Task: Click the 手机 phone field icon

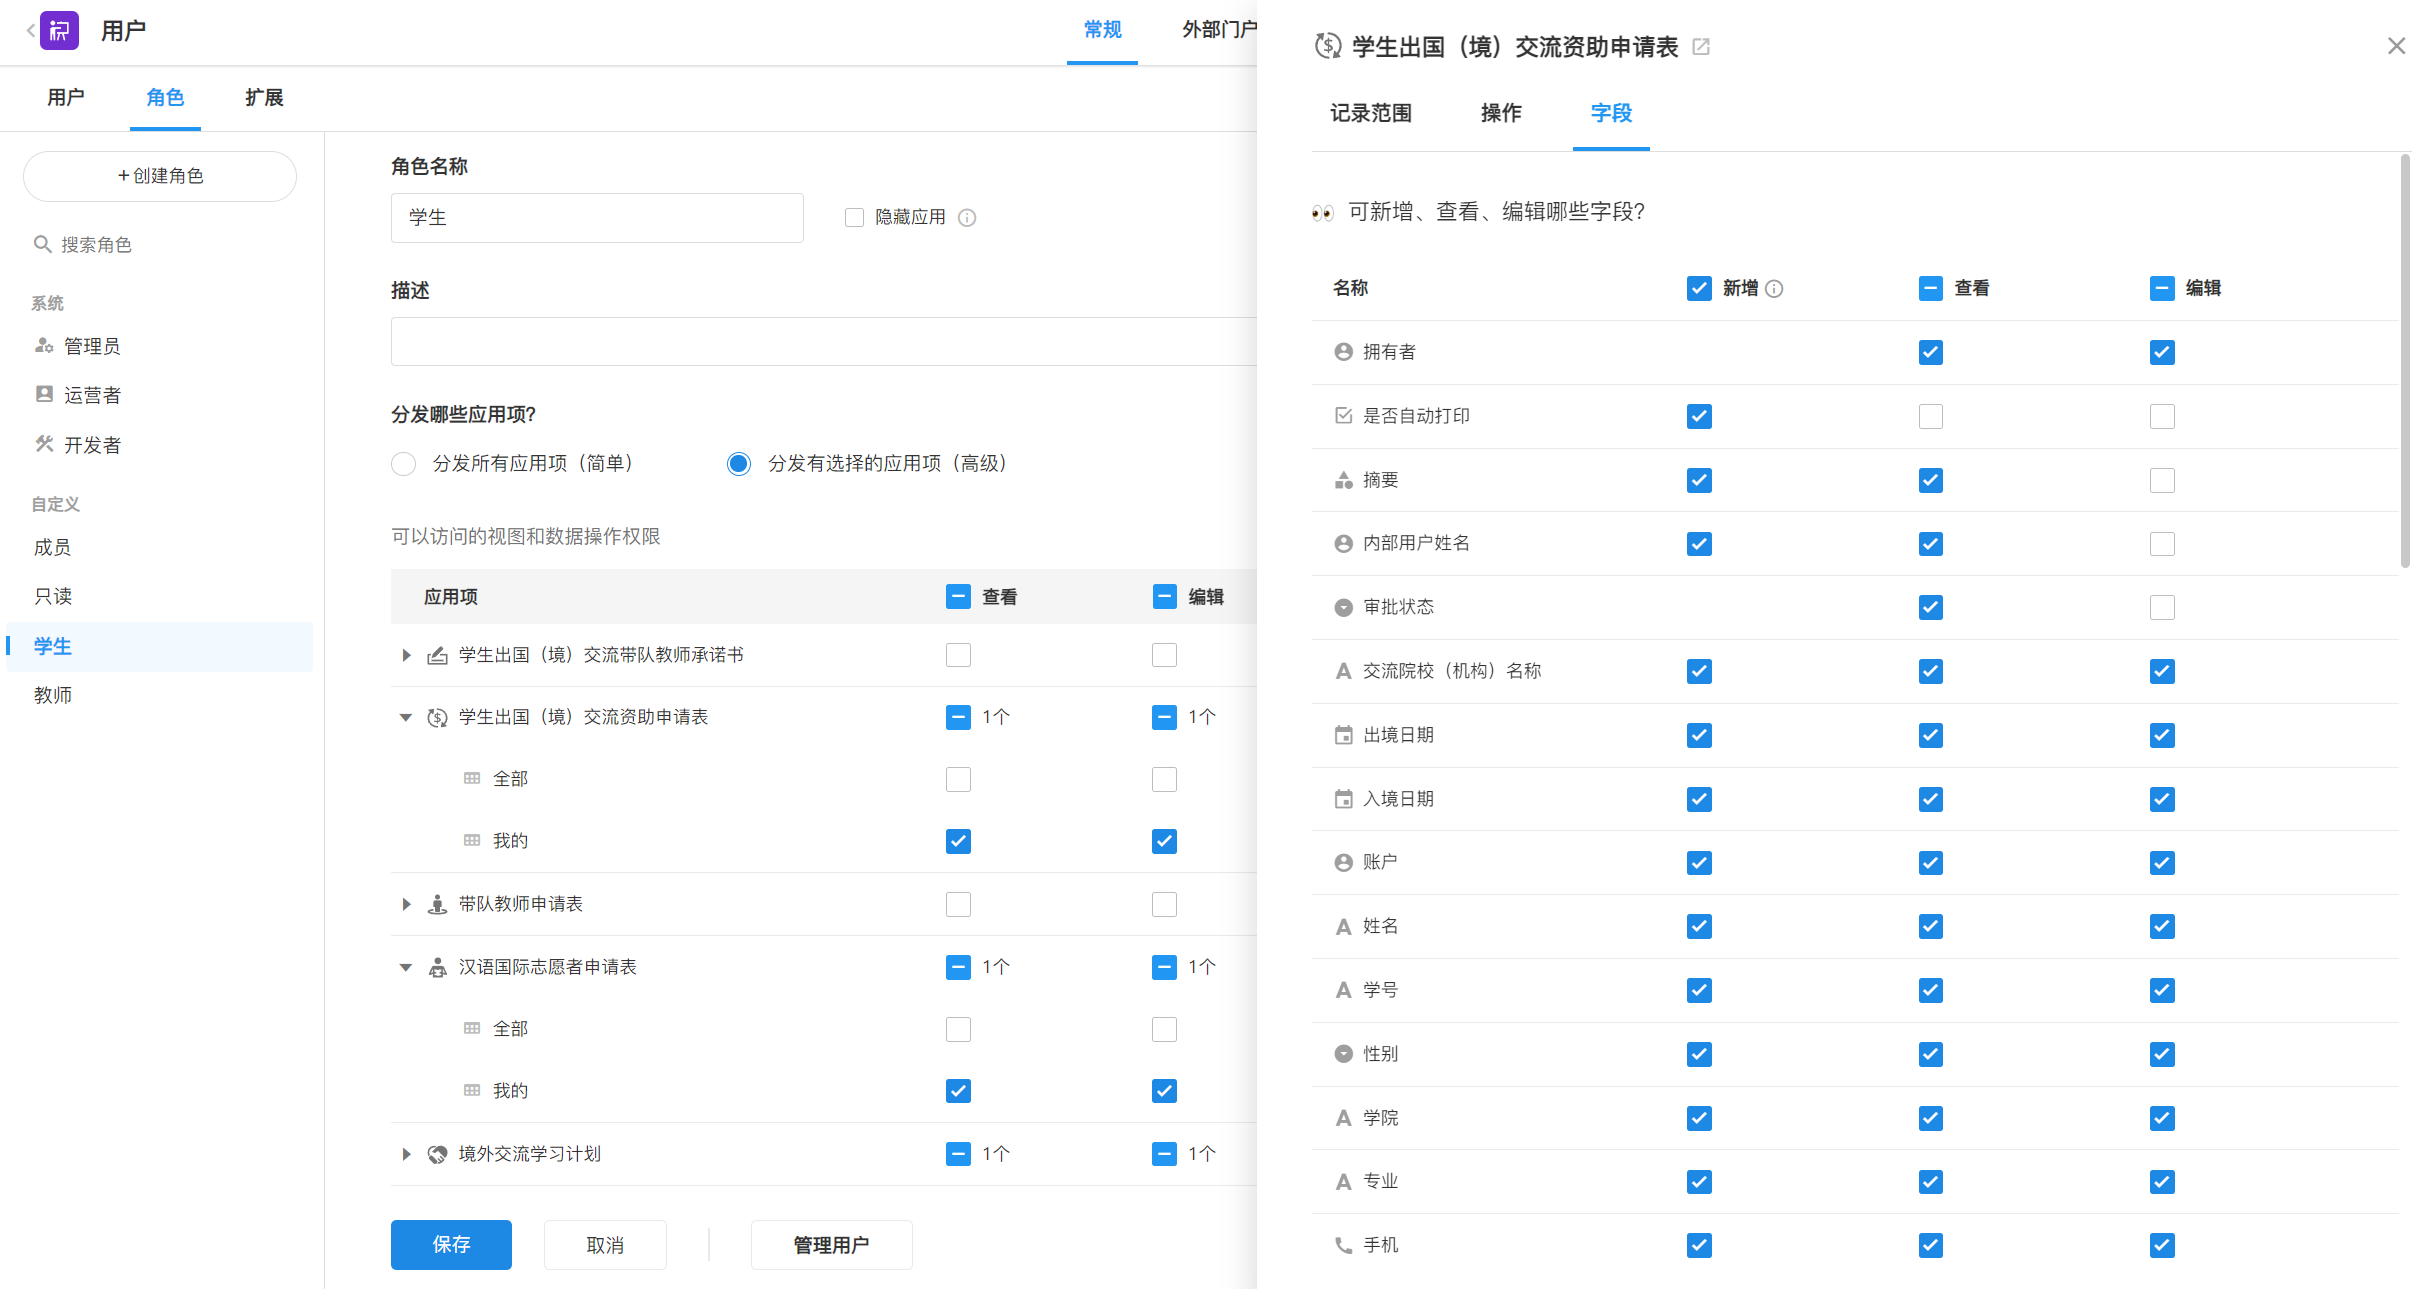Action: pyautogui.click(x=1343, y=1245)
